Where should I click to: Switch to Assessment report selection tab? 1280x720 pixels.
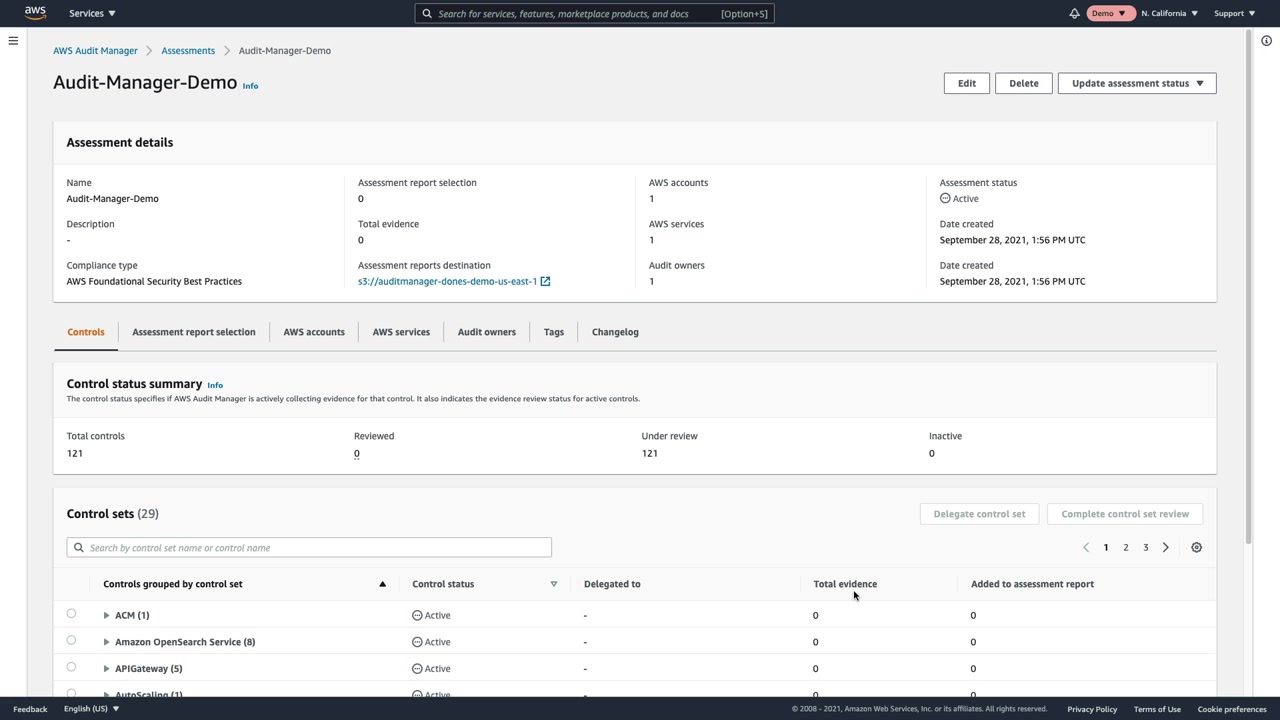(x=194, y=332)
